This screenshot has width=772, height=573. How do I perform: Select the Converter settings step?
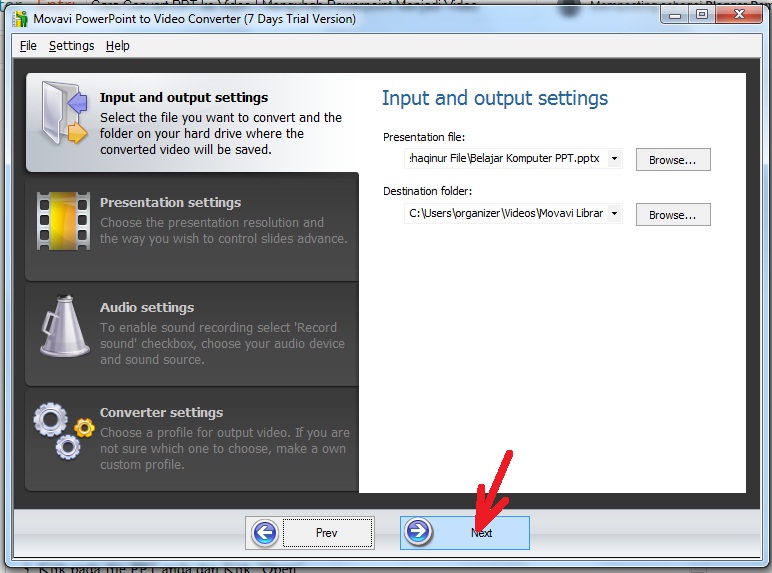[192, 439]
